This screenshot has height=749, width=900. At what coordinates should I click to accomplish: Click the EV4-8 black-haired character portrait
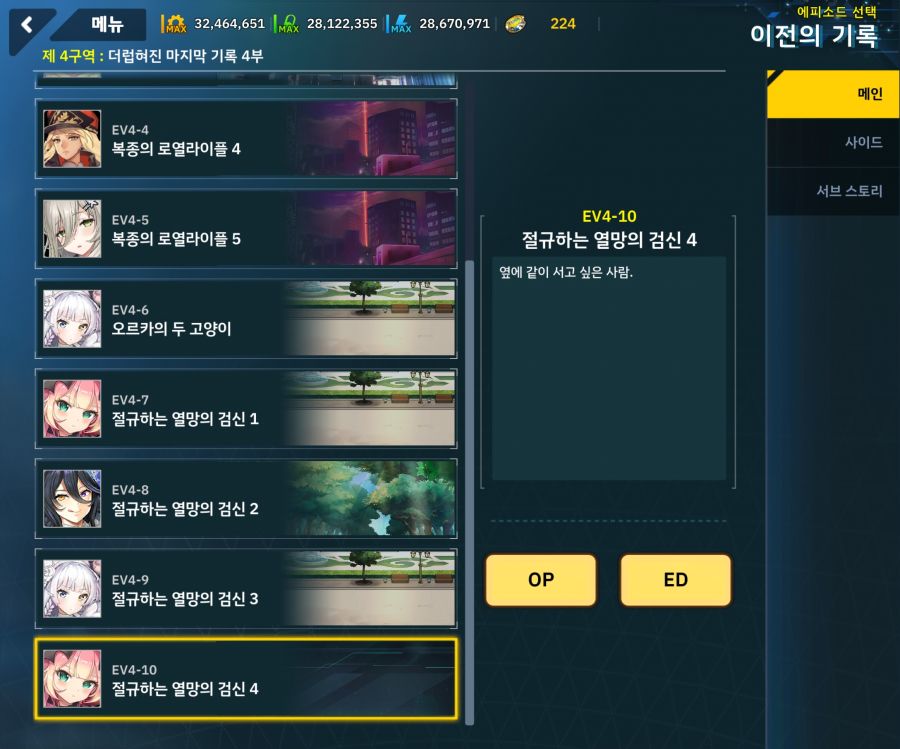[72, 499]
